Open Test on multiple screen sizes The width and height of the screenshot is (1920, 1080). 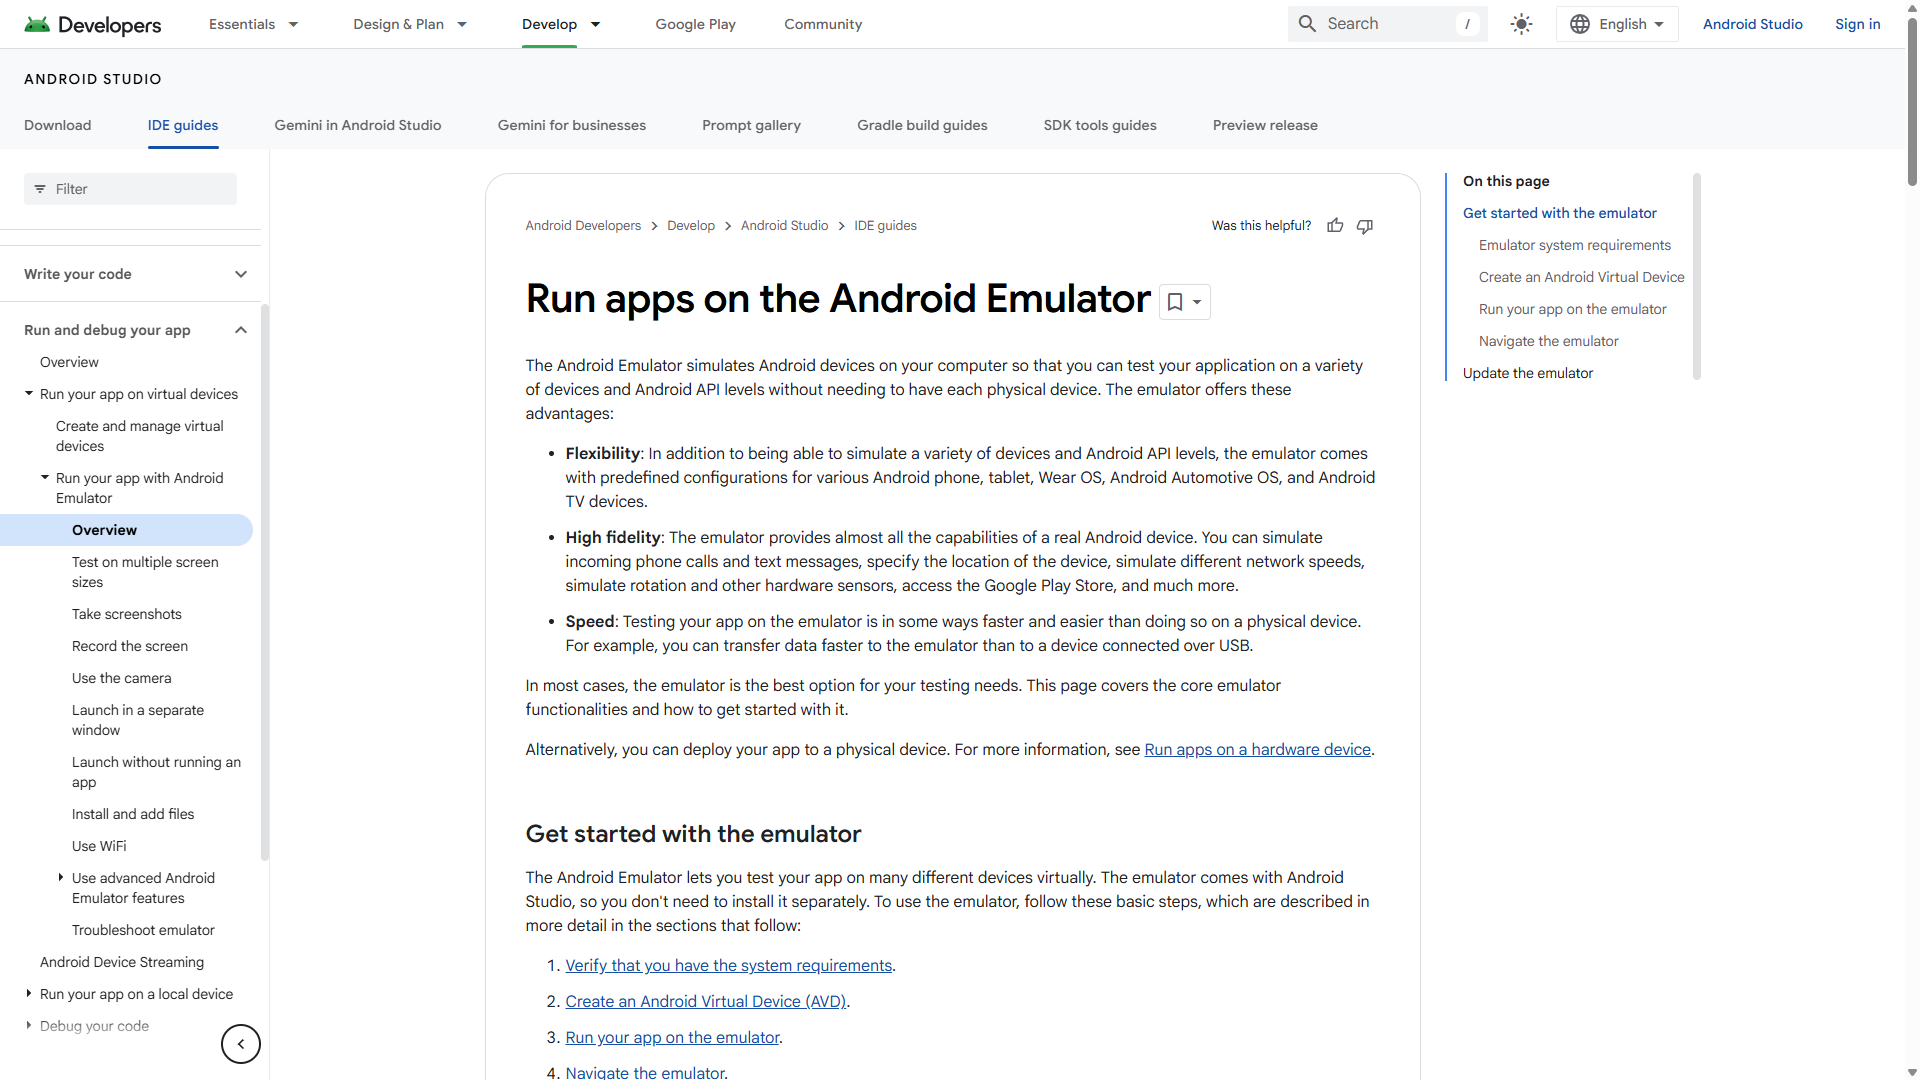click(x=145, y=572)
